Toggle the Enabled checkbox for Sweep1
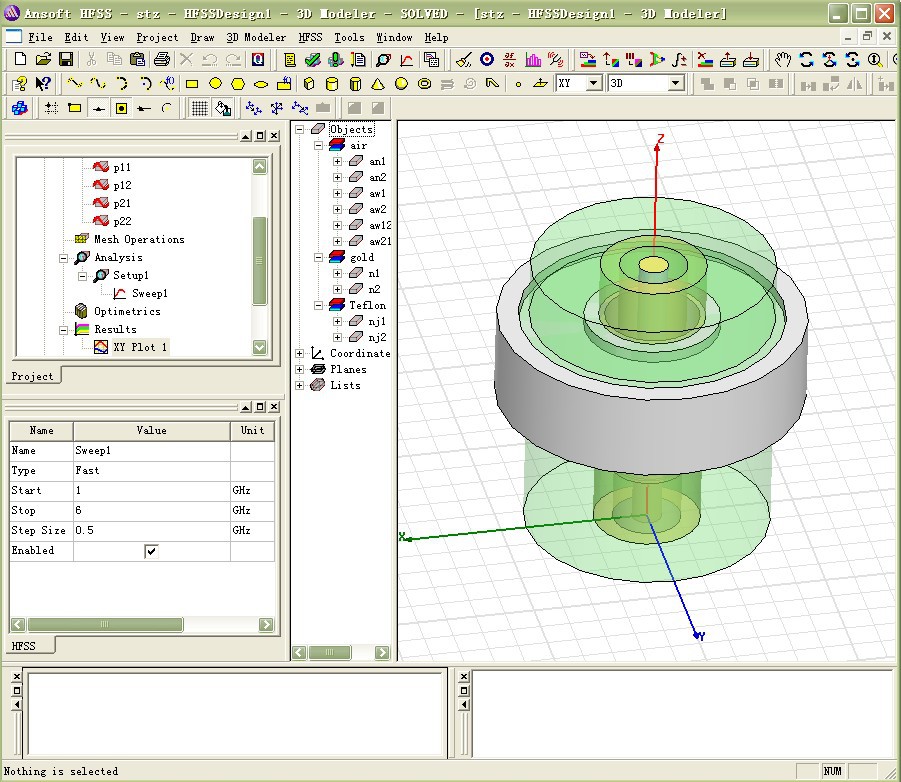901x782 pixels. click(x=151, y=551)
